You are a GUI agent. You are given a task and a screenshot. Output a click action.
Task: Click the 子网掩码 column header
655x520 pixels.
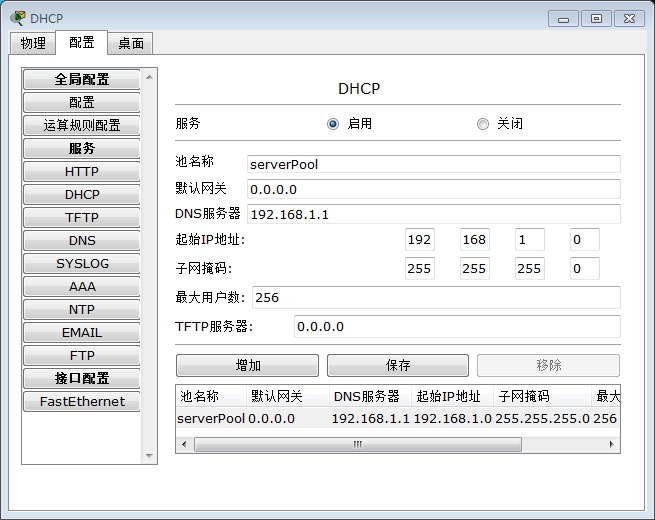coord(542,396)
